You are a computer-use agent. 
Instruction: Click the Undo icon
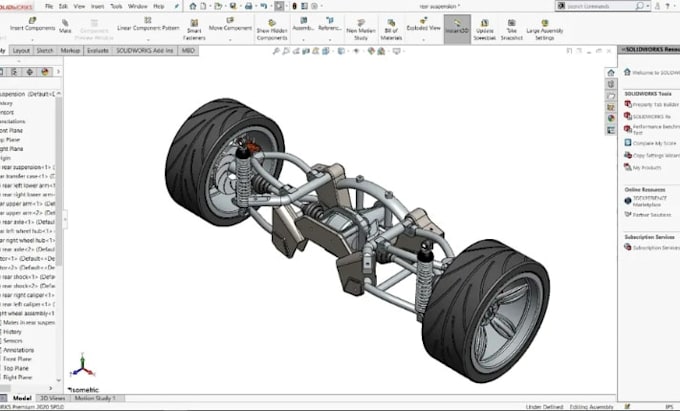tap(264, 6)
